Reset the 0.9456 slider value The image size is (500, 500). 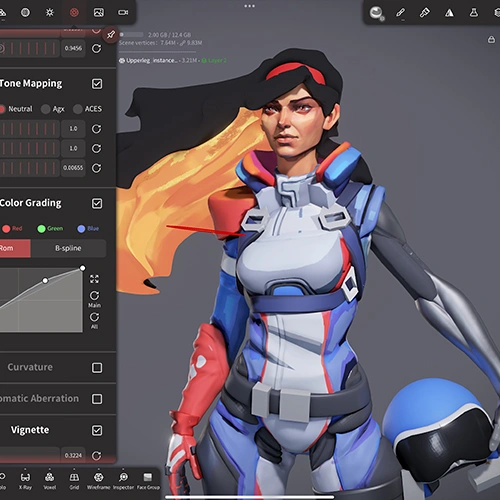pyautogui.click(x=96, y=49)
